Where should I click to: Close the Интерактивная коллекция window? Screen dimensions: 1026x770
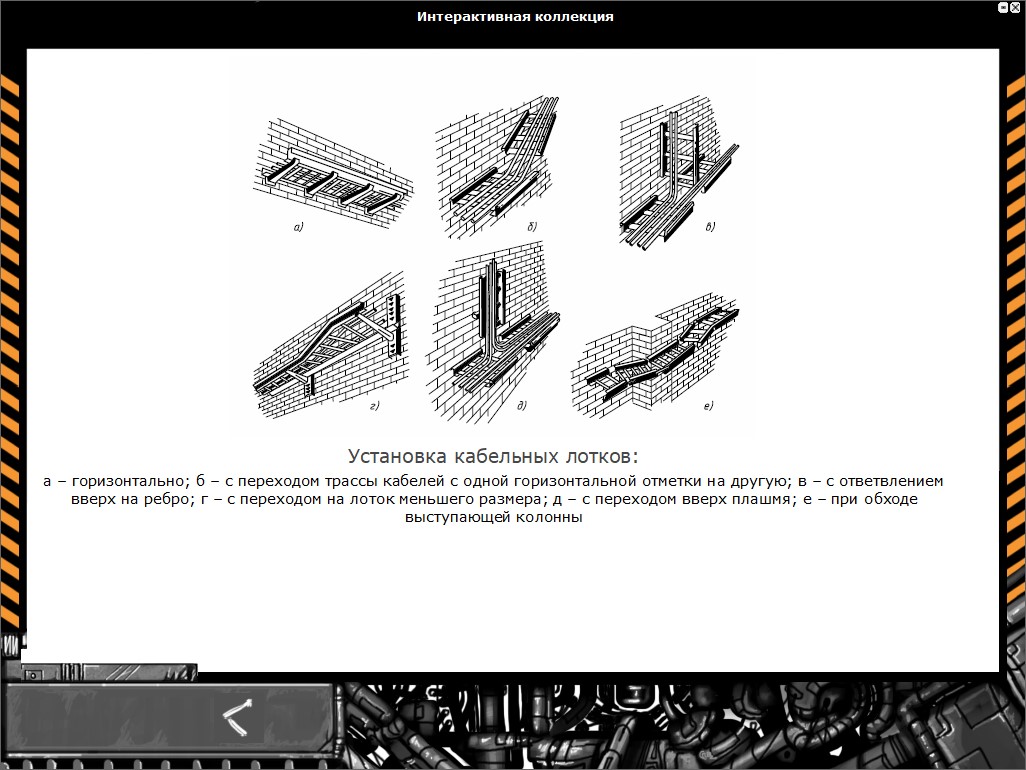click(x=1016, y=7)
